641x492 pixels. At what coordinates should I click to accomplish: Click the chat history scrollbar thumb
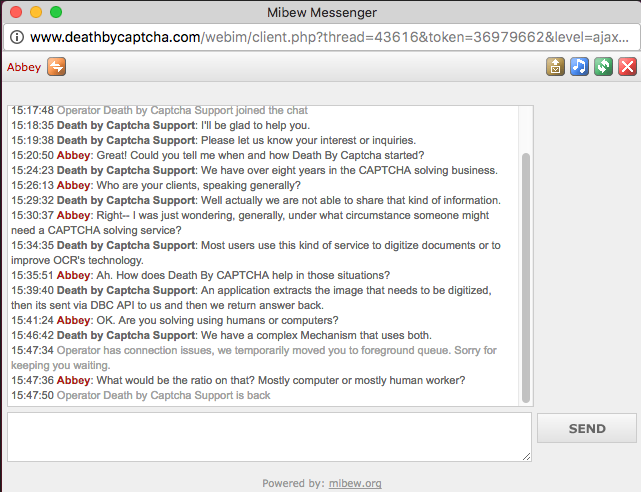point(526,278)
